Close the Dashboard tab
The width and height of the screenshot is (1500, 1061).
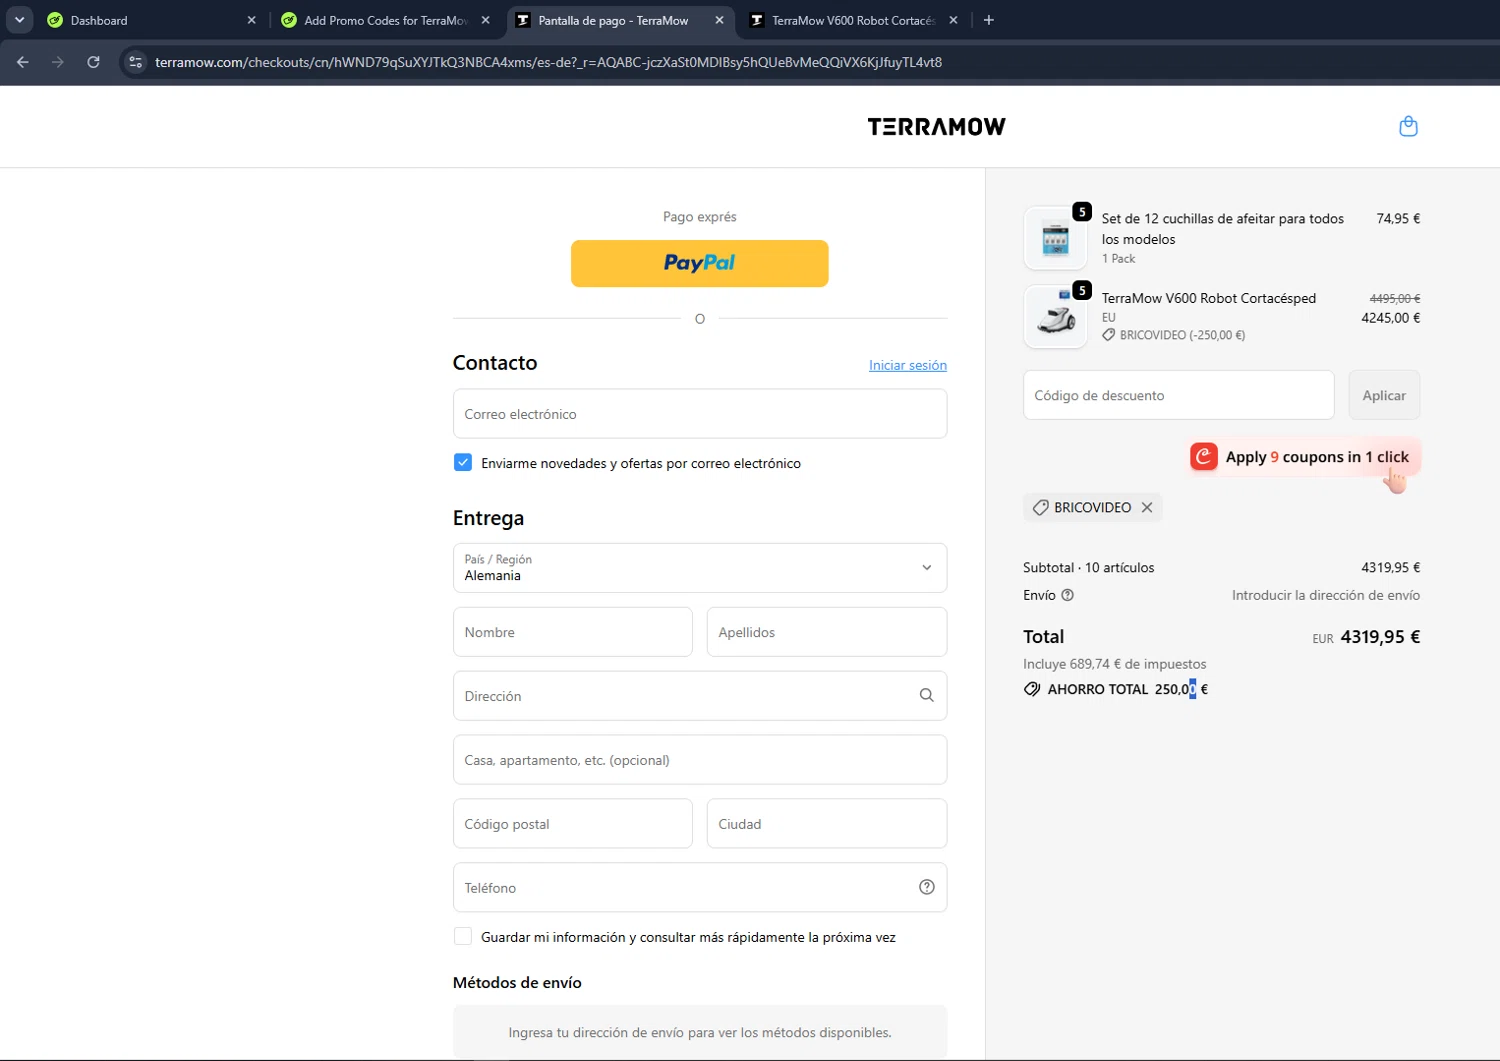tap(251, 20)
